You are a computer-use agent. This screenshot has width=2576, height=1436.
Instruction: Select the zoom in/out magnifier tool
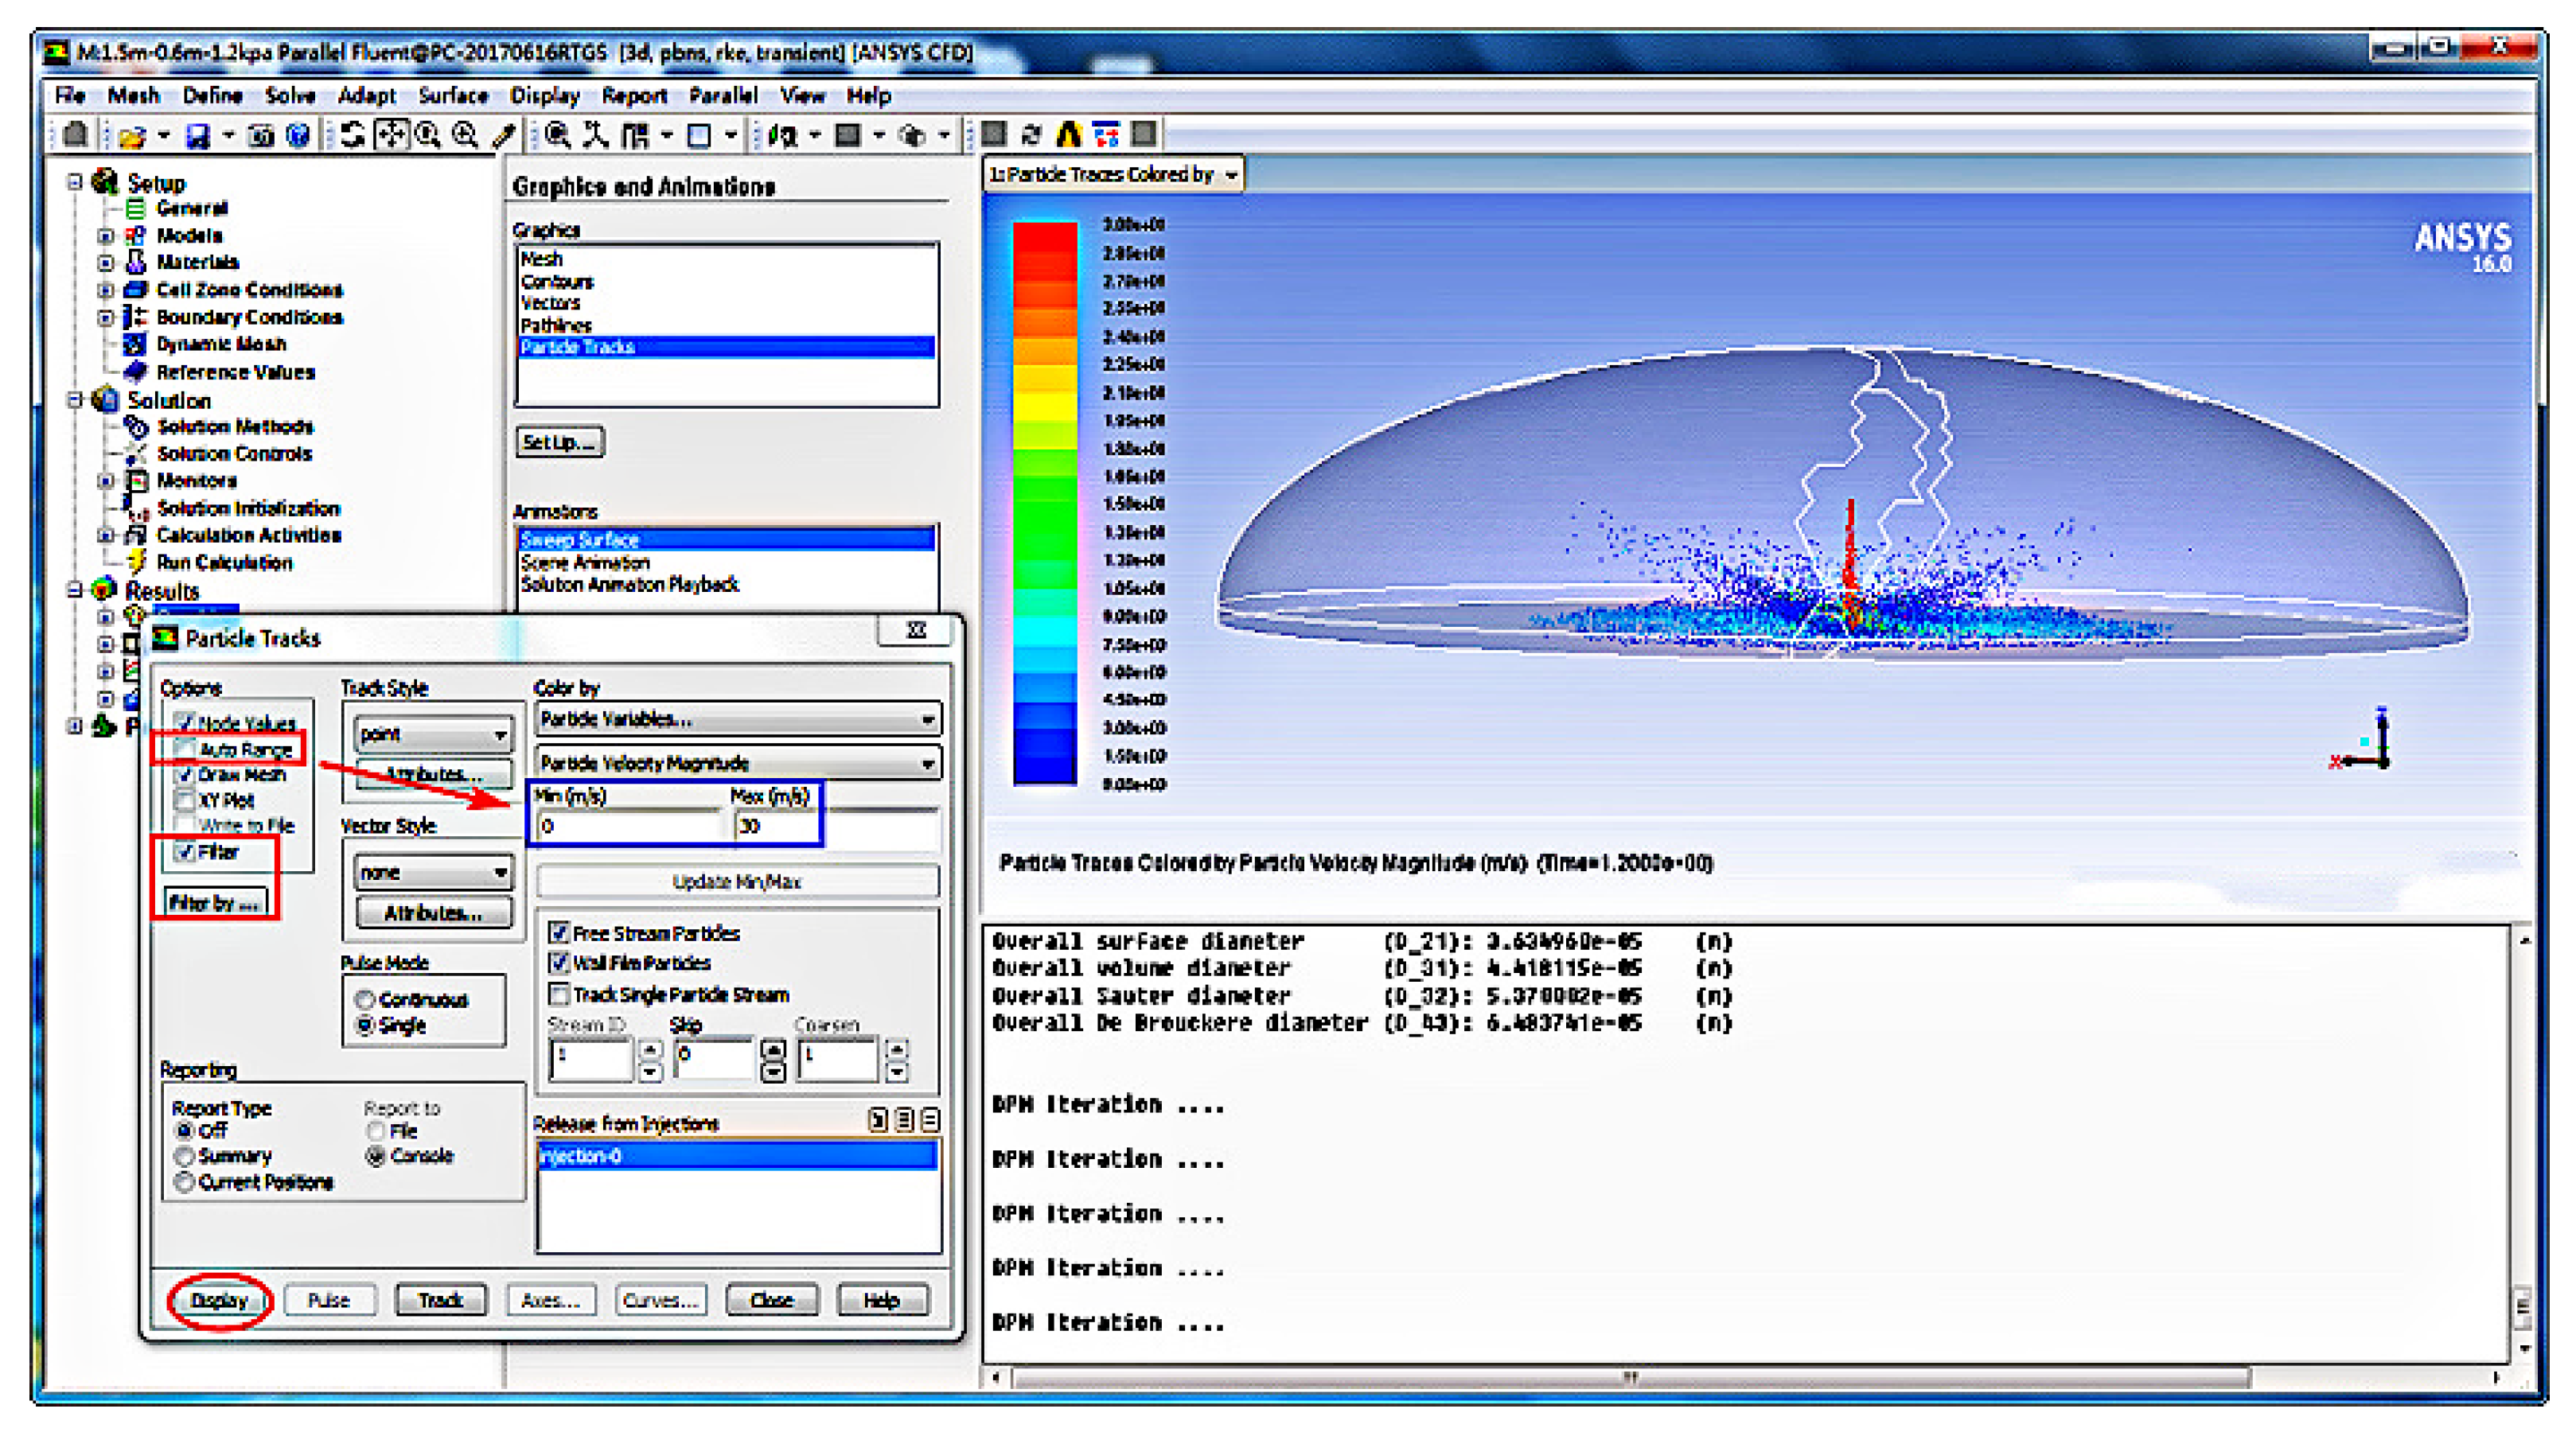[428, 135]
